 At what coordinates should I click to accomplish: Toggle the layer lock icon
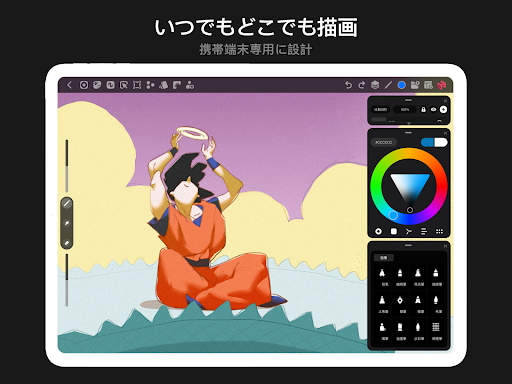coord(423,109)
